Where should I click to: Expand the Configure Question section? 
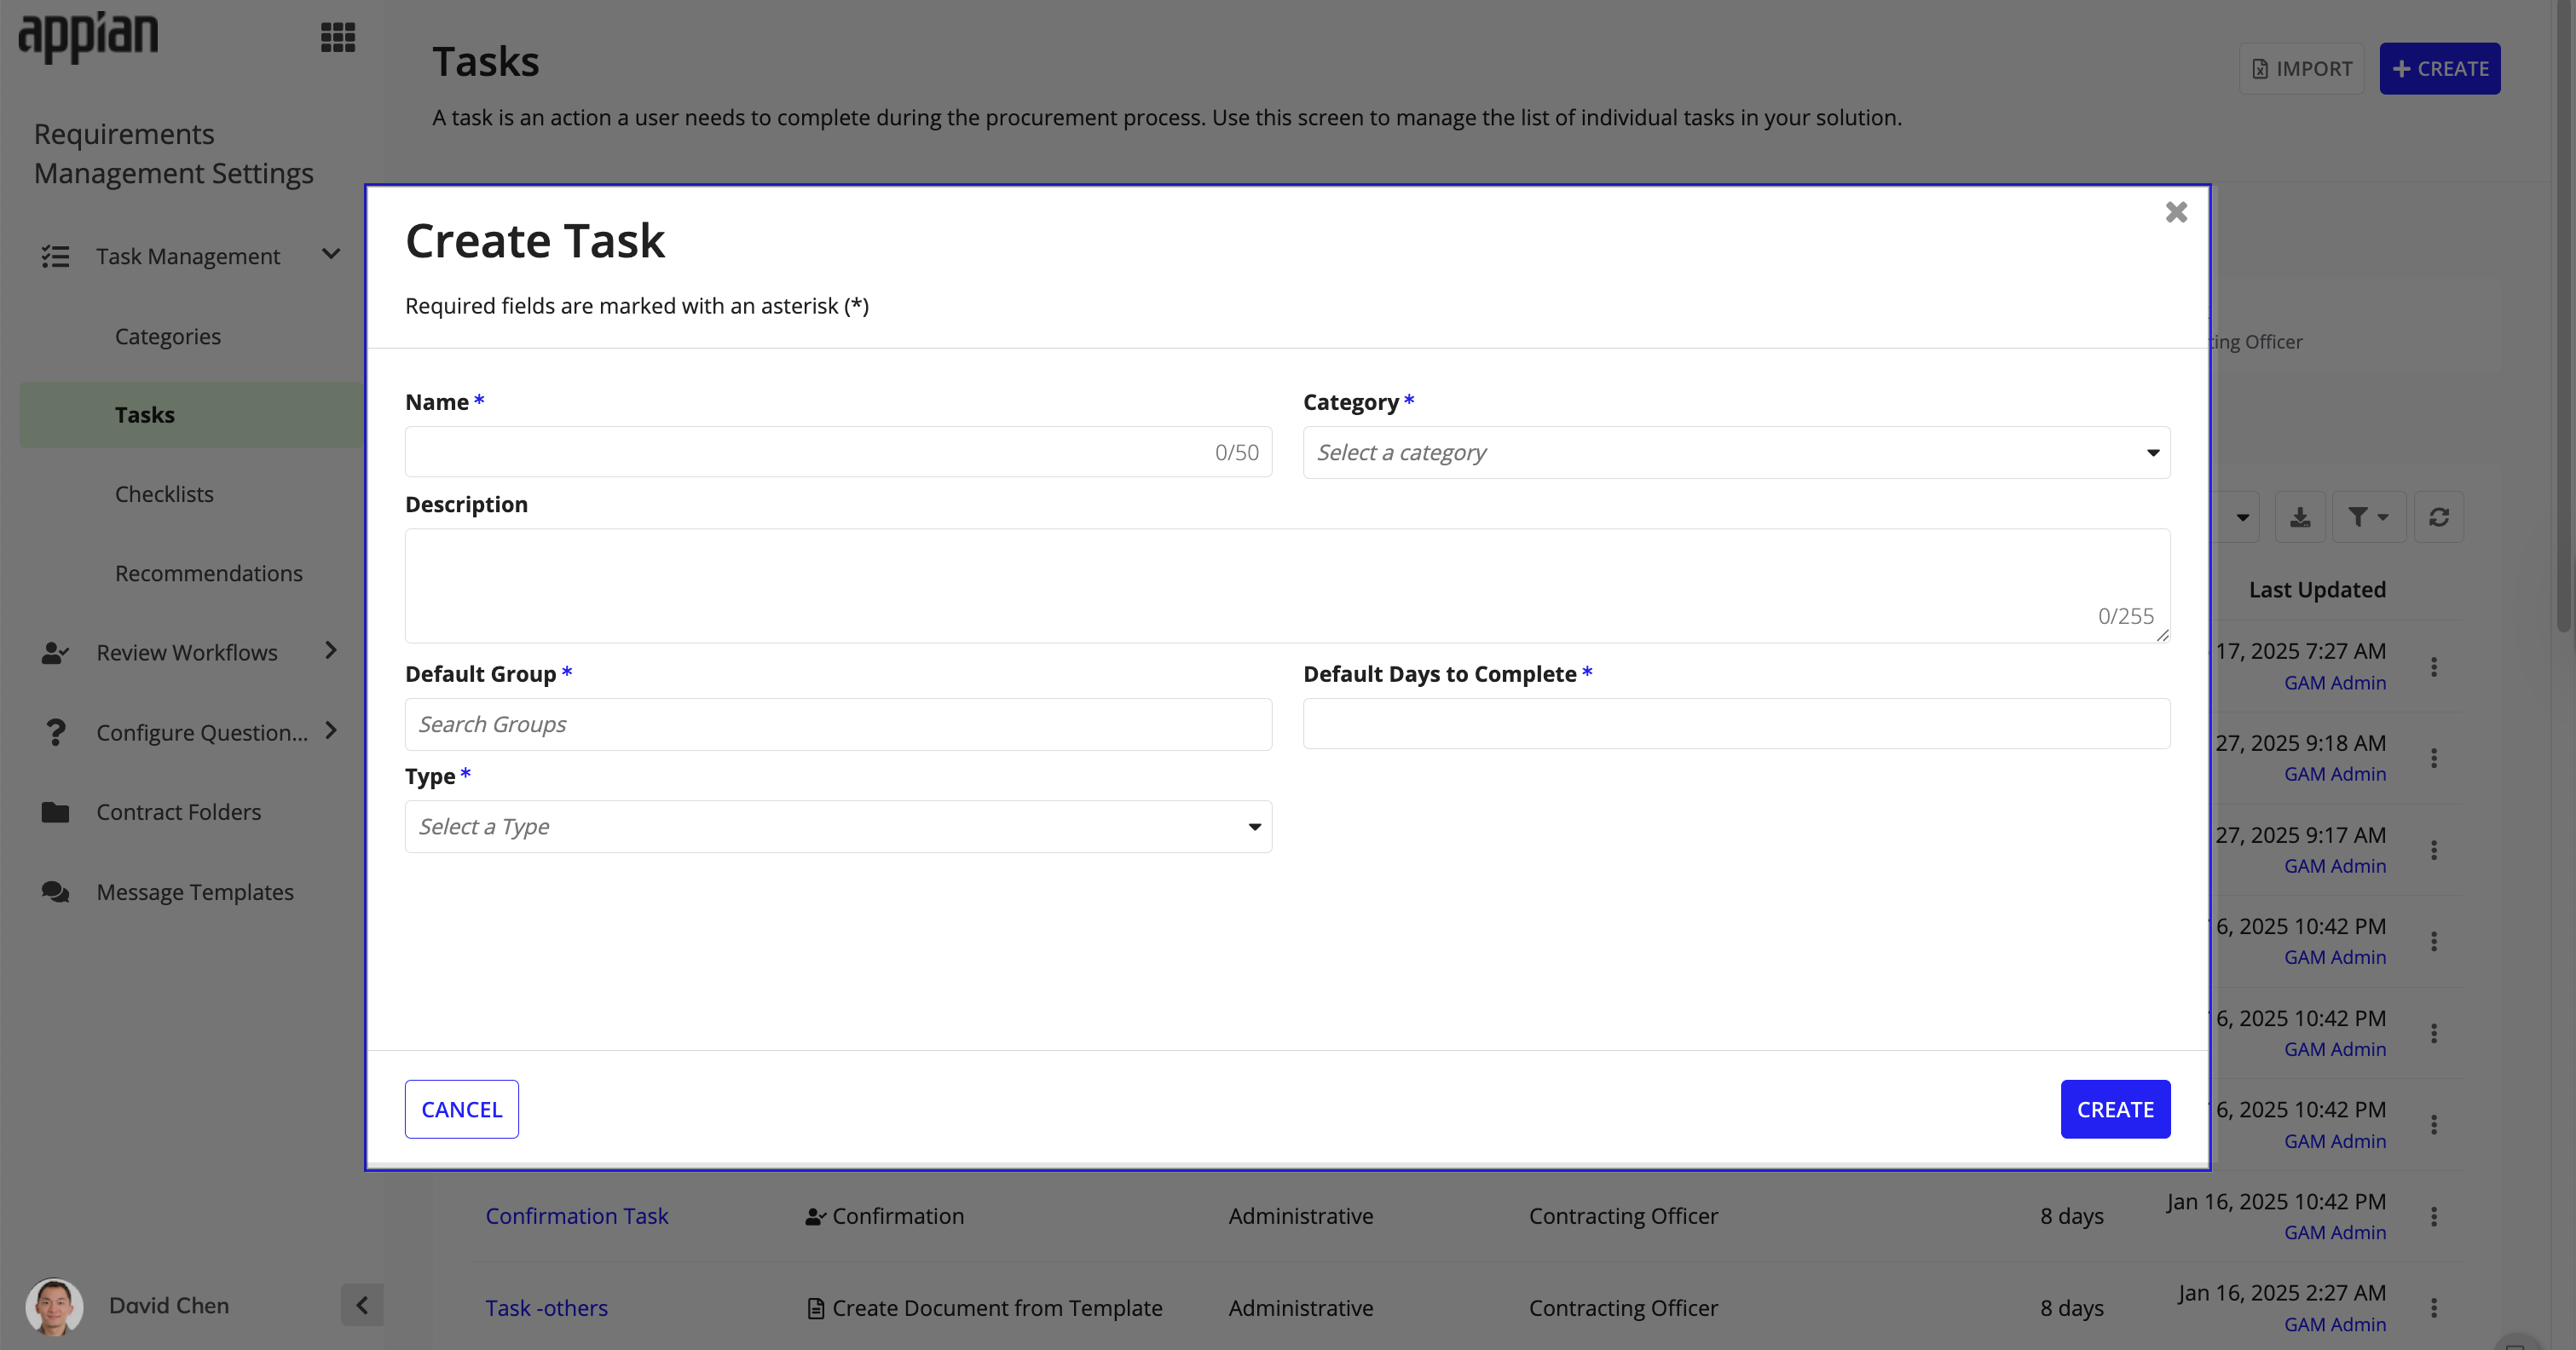331,731
